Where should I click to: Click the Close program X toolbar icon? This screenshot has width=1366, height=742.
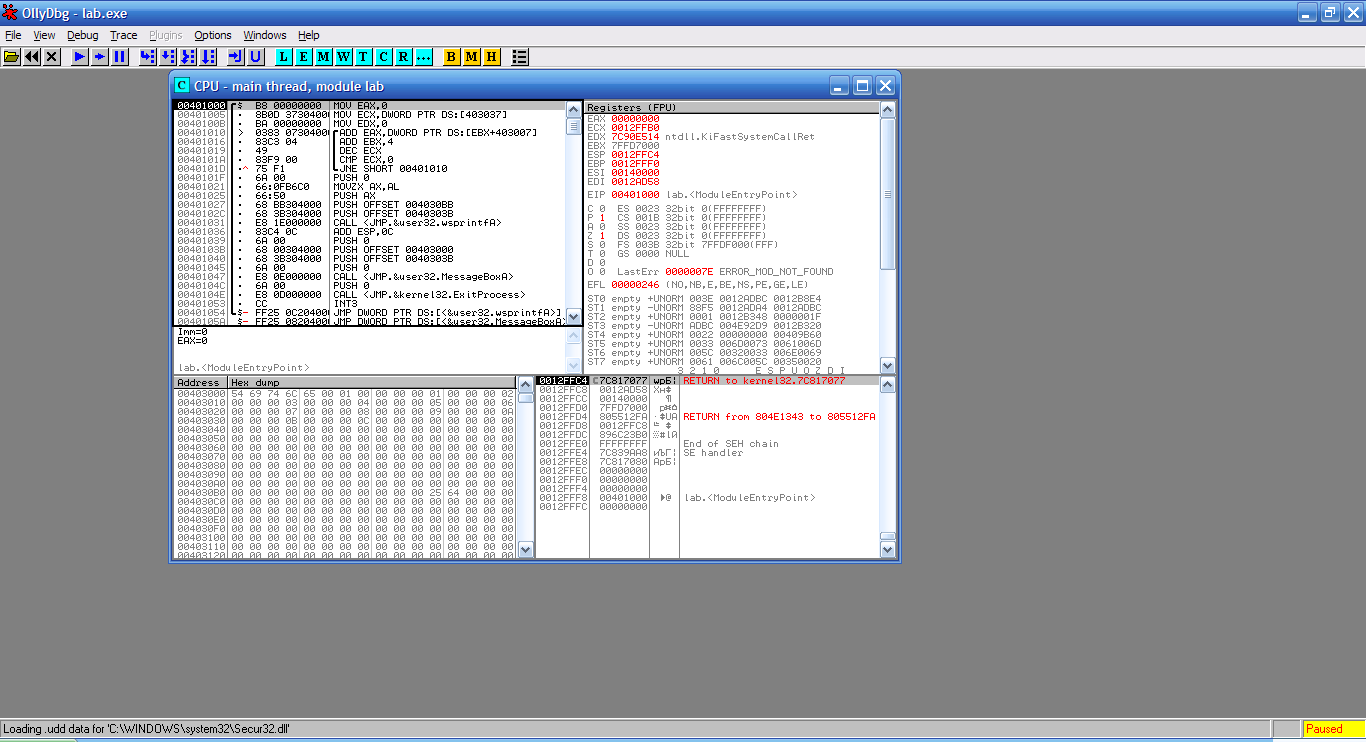[x=52, y=57]
